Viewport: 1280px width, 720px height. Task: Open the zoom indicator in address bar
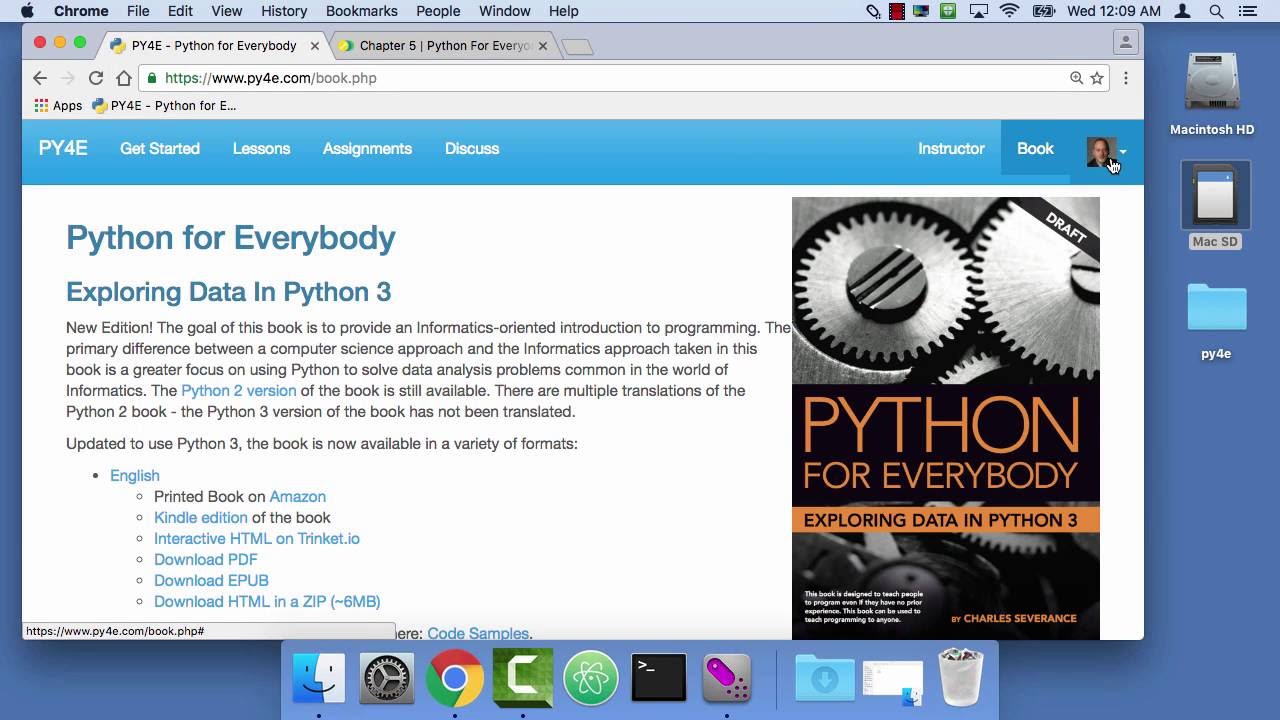[1077, 78]
